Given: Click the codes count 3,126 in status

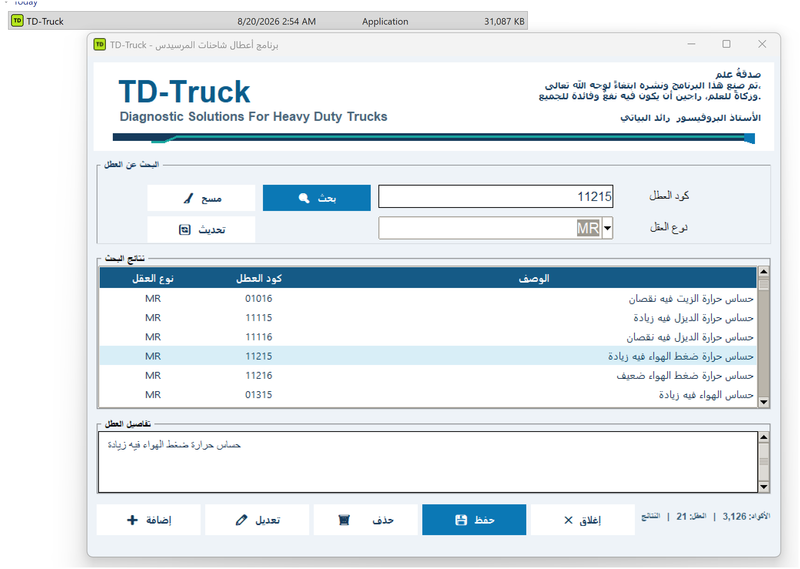Looking at the screenshot, I should coord(734,516).
